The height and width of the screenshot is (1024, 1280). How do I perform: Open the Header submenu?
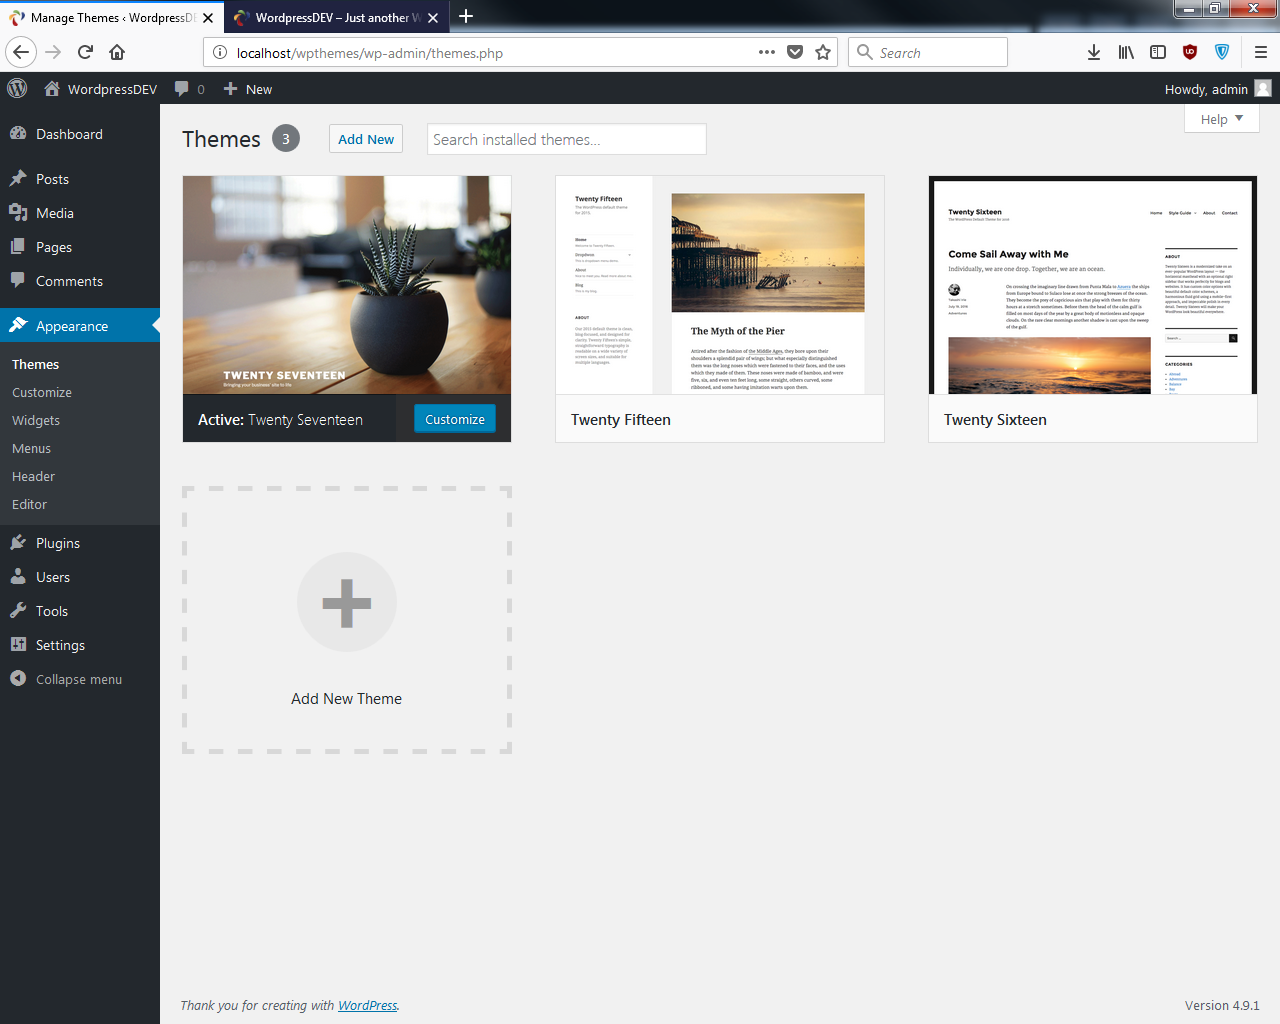point(33,476)
